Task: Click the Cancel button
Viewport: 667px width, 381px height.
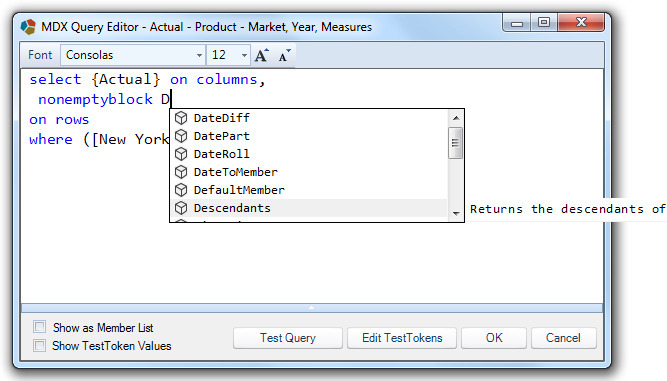Action: pos(563,338)
